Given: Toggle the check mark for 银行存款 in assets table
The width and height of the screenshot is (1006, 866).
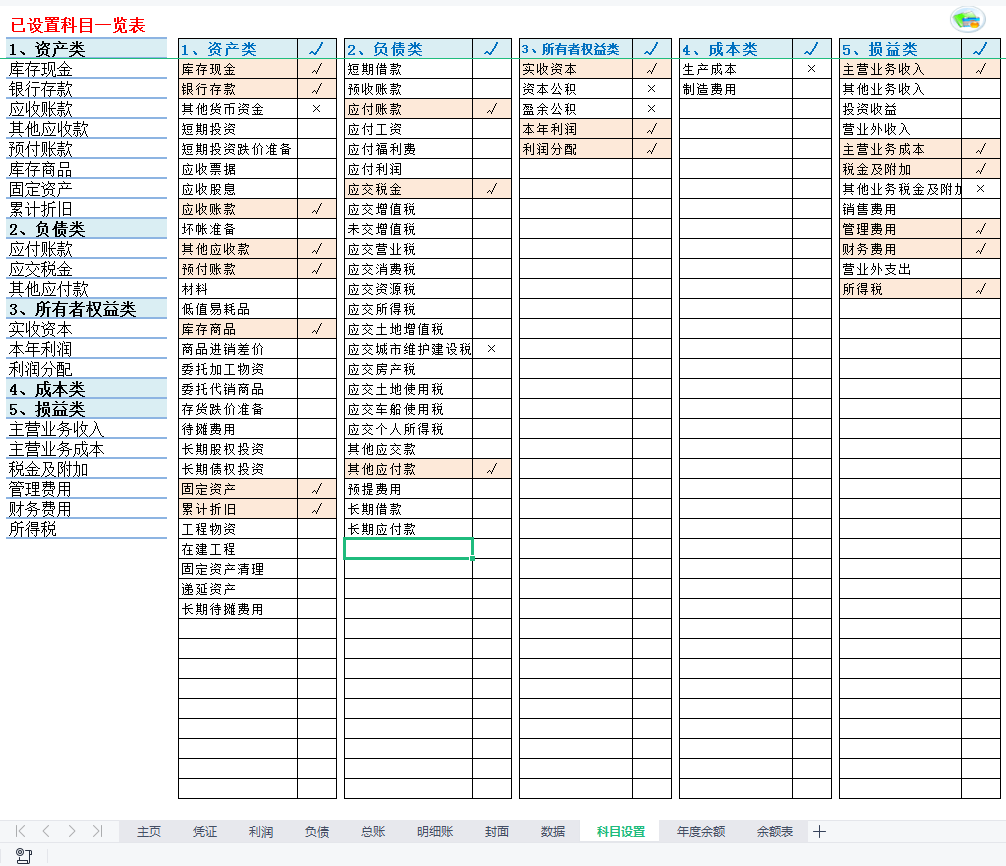Looking at the screenshot, I should click(x=316, y=89).
